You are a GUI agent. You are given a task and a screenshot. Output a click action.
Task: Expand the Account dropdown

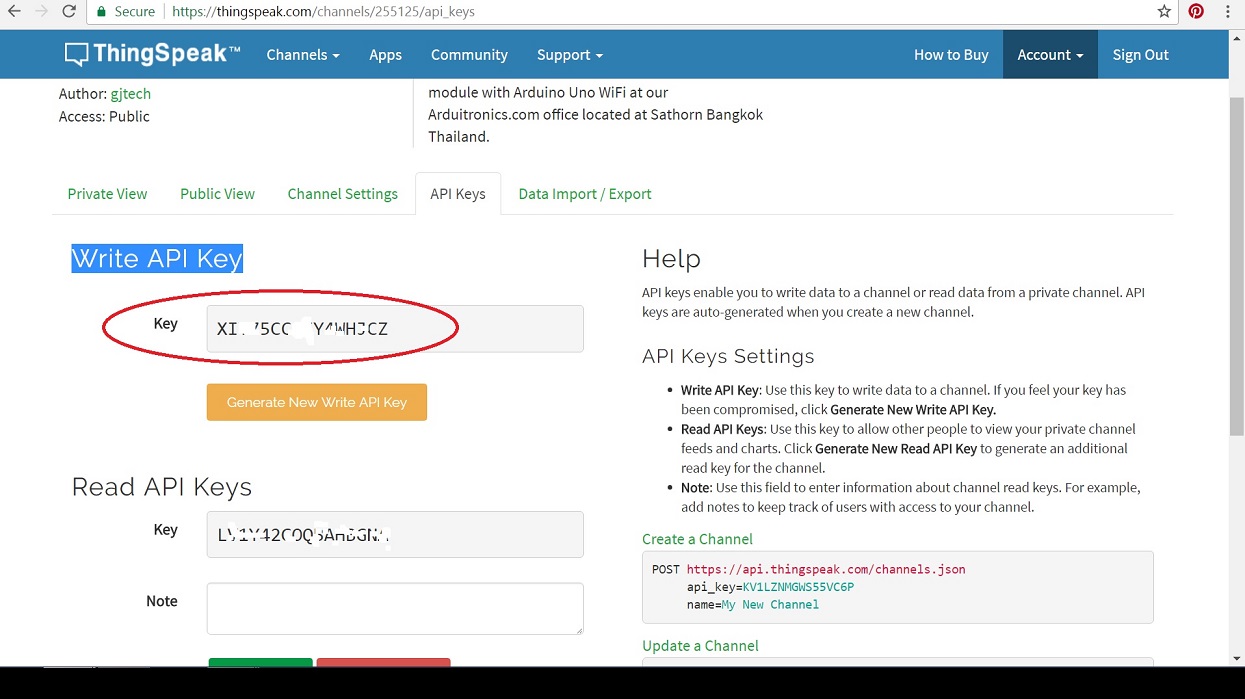coord(1050,55)
